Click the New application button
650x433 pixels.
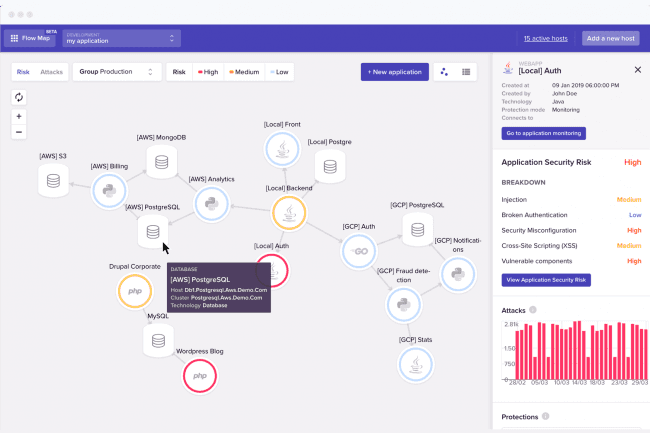point(395,72)
